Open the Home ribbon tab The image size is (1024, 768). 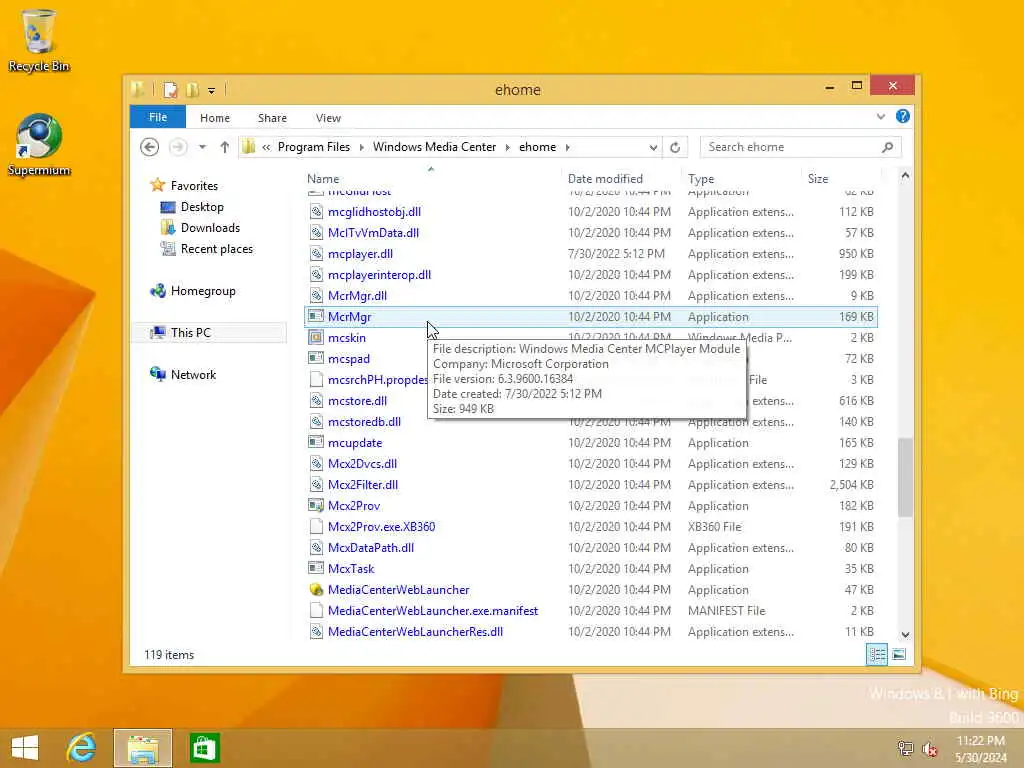215,118
